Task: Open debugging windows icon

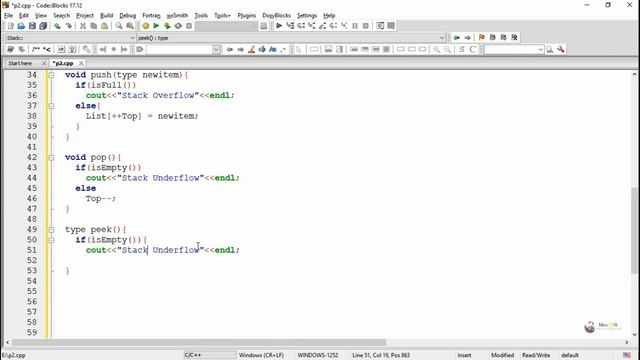Action: click(x=380, y=26)
